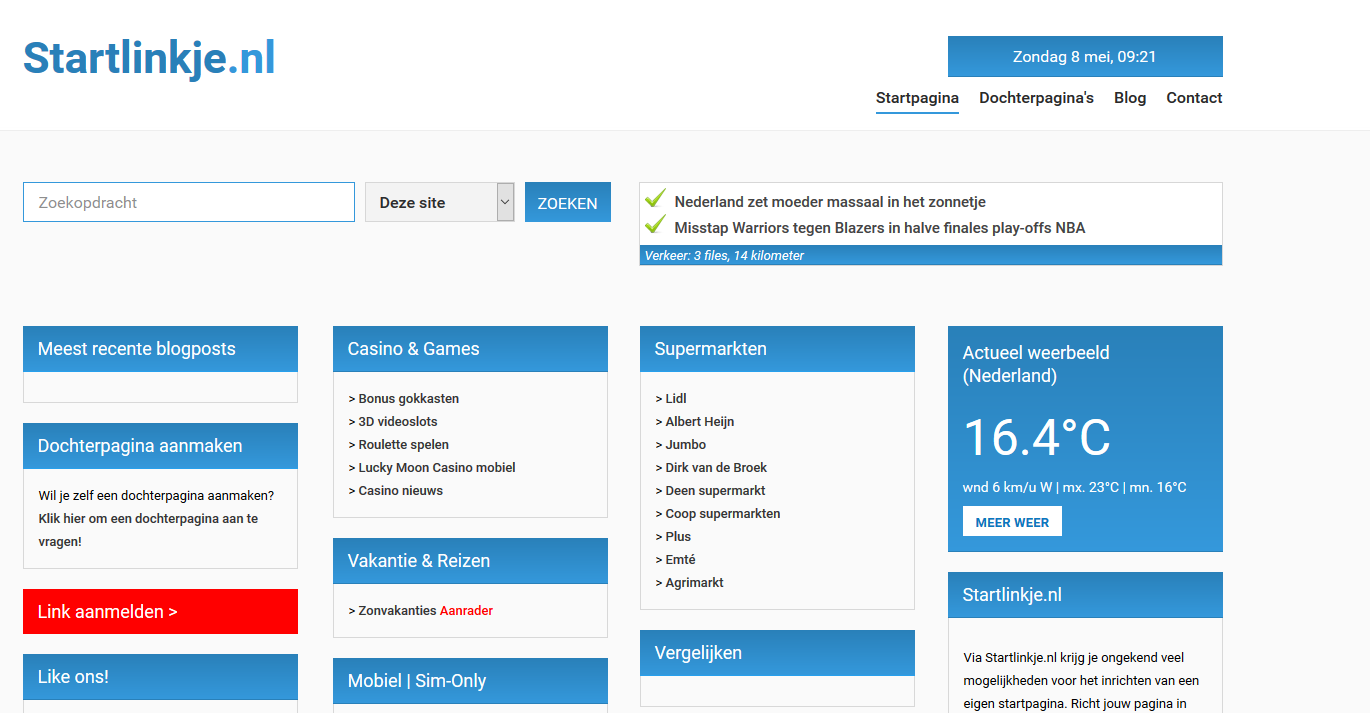The height and width of the screenshot is (713, 1370).
Task: Open headline Nederland zet moeder massaal in het zonnetje
Action: pyautogui.click(x=830, y=202)
